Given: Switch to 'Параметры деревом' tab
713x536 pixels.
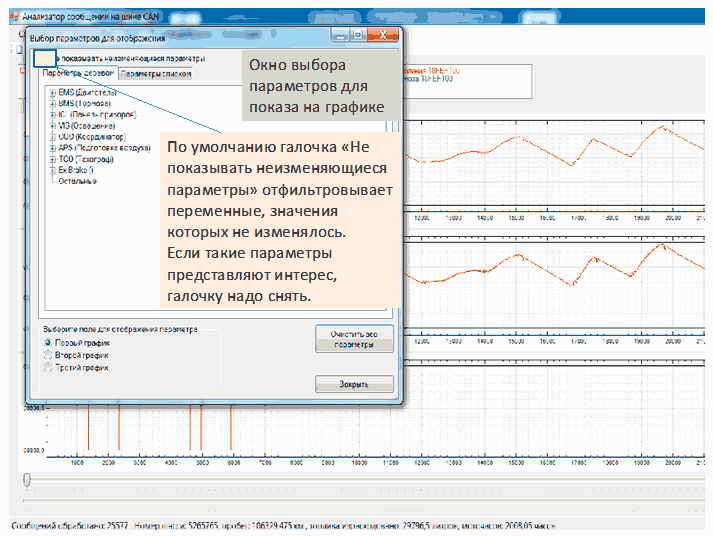Looking at the screenshot, I should 77,74.
